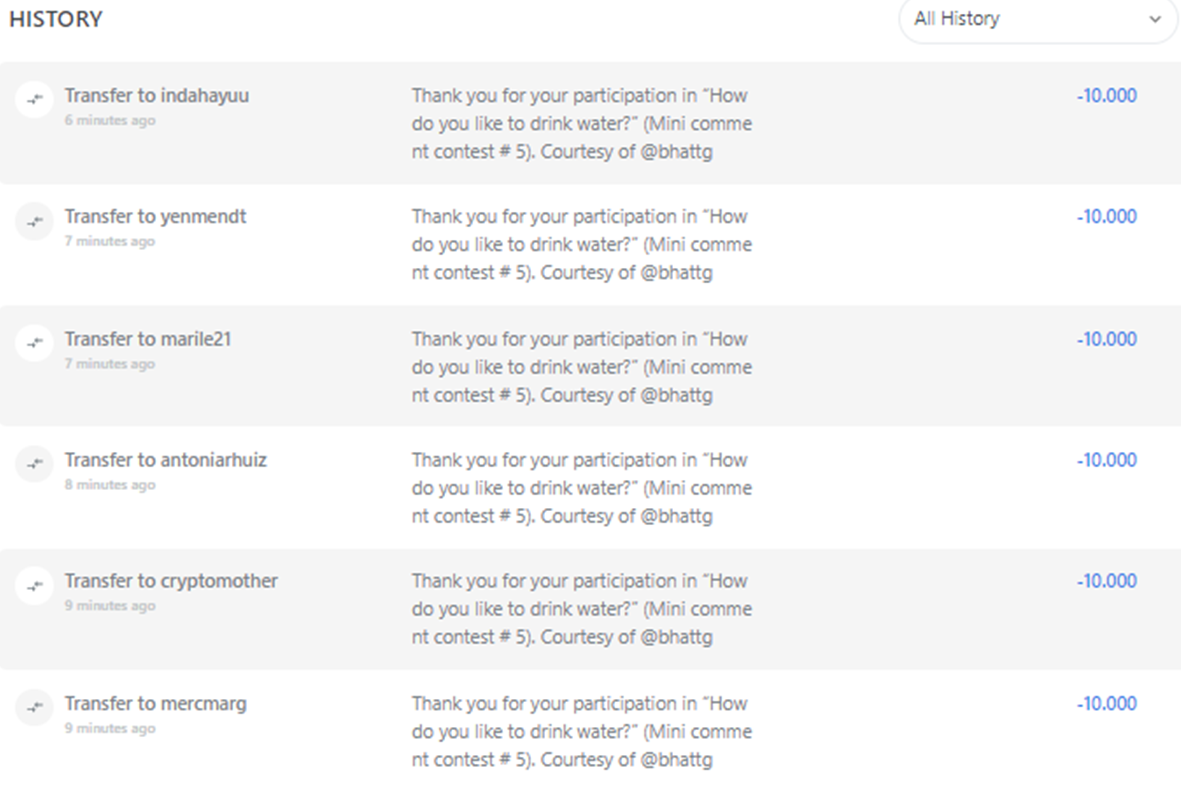Select the Transfer to cryptomother entry
This screenshot has height=786, width=1181.
click(x=171, y=581)
